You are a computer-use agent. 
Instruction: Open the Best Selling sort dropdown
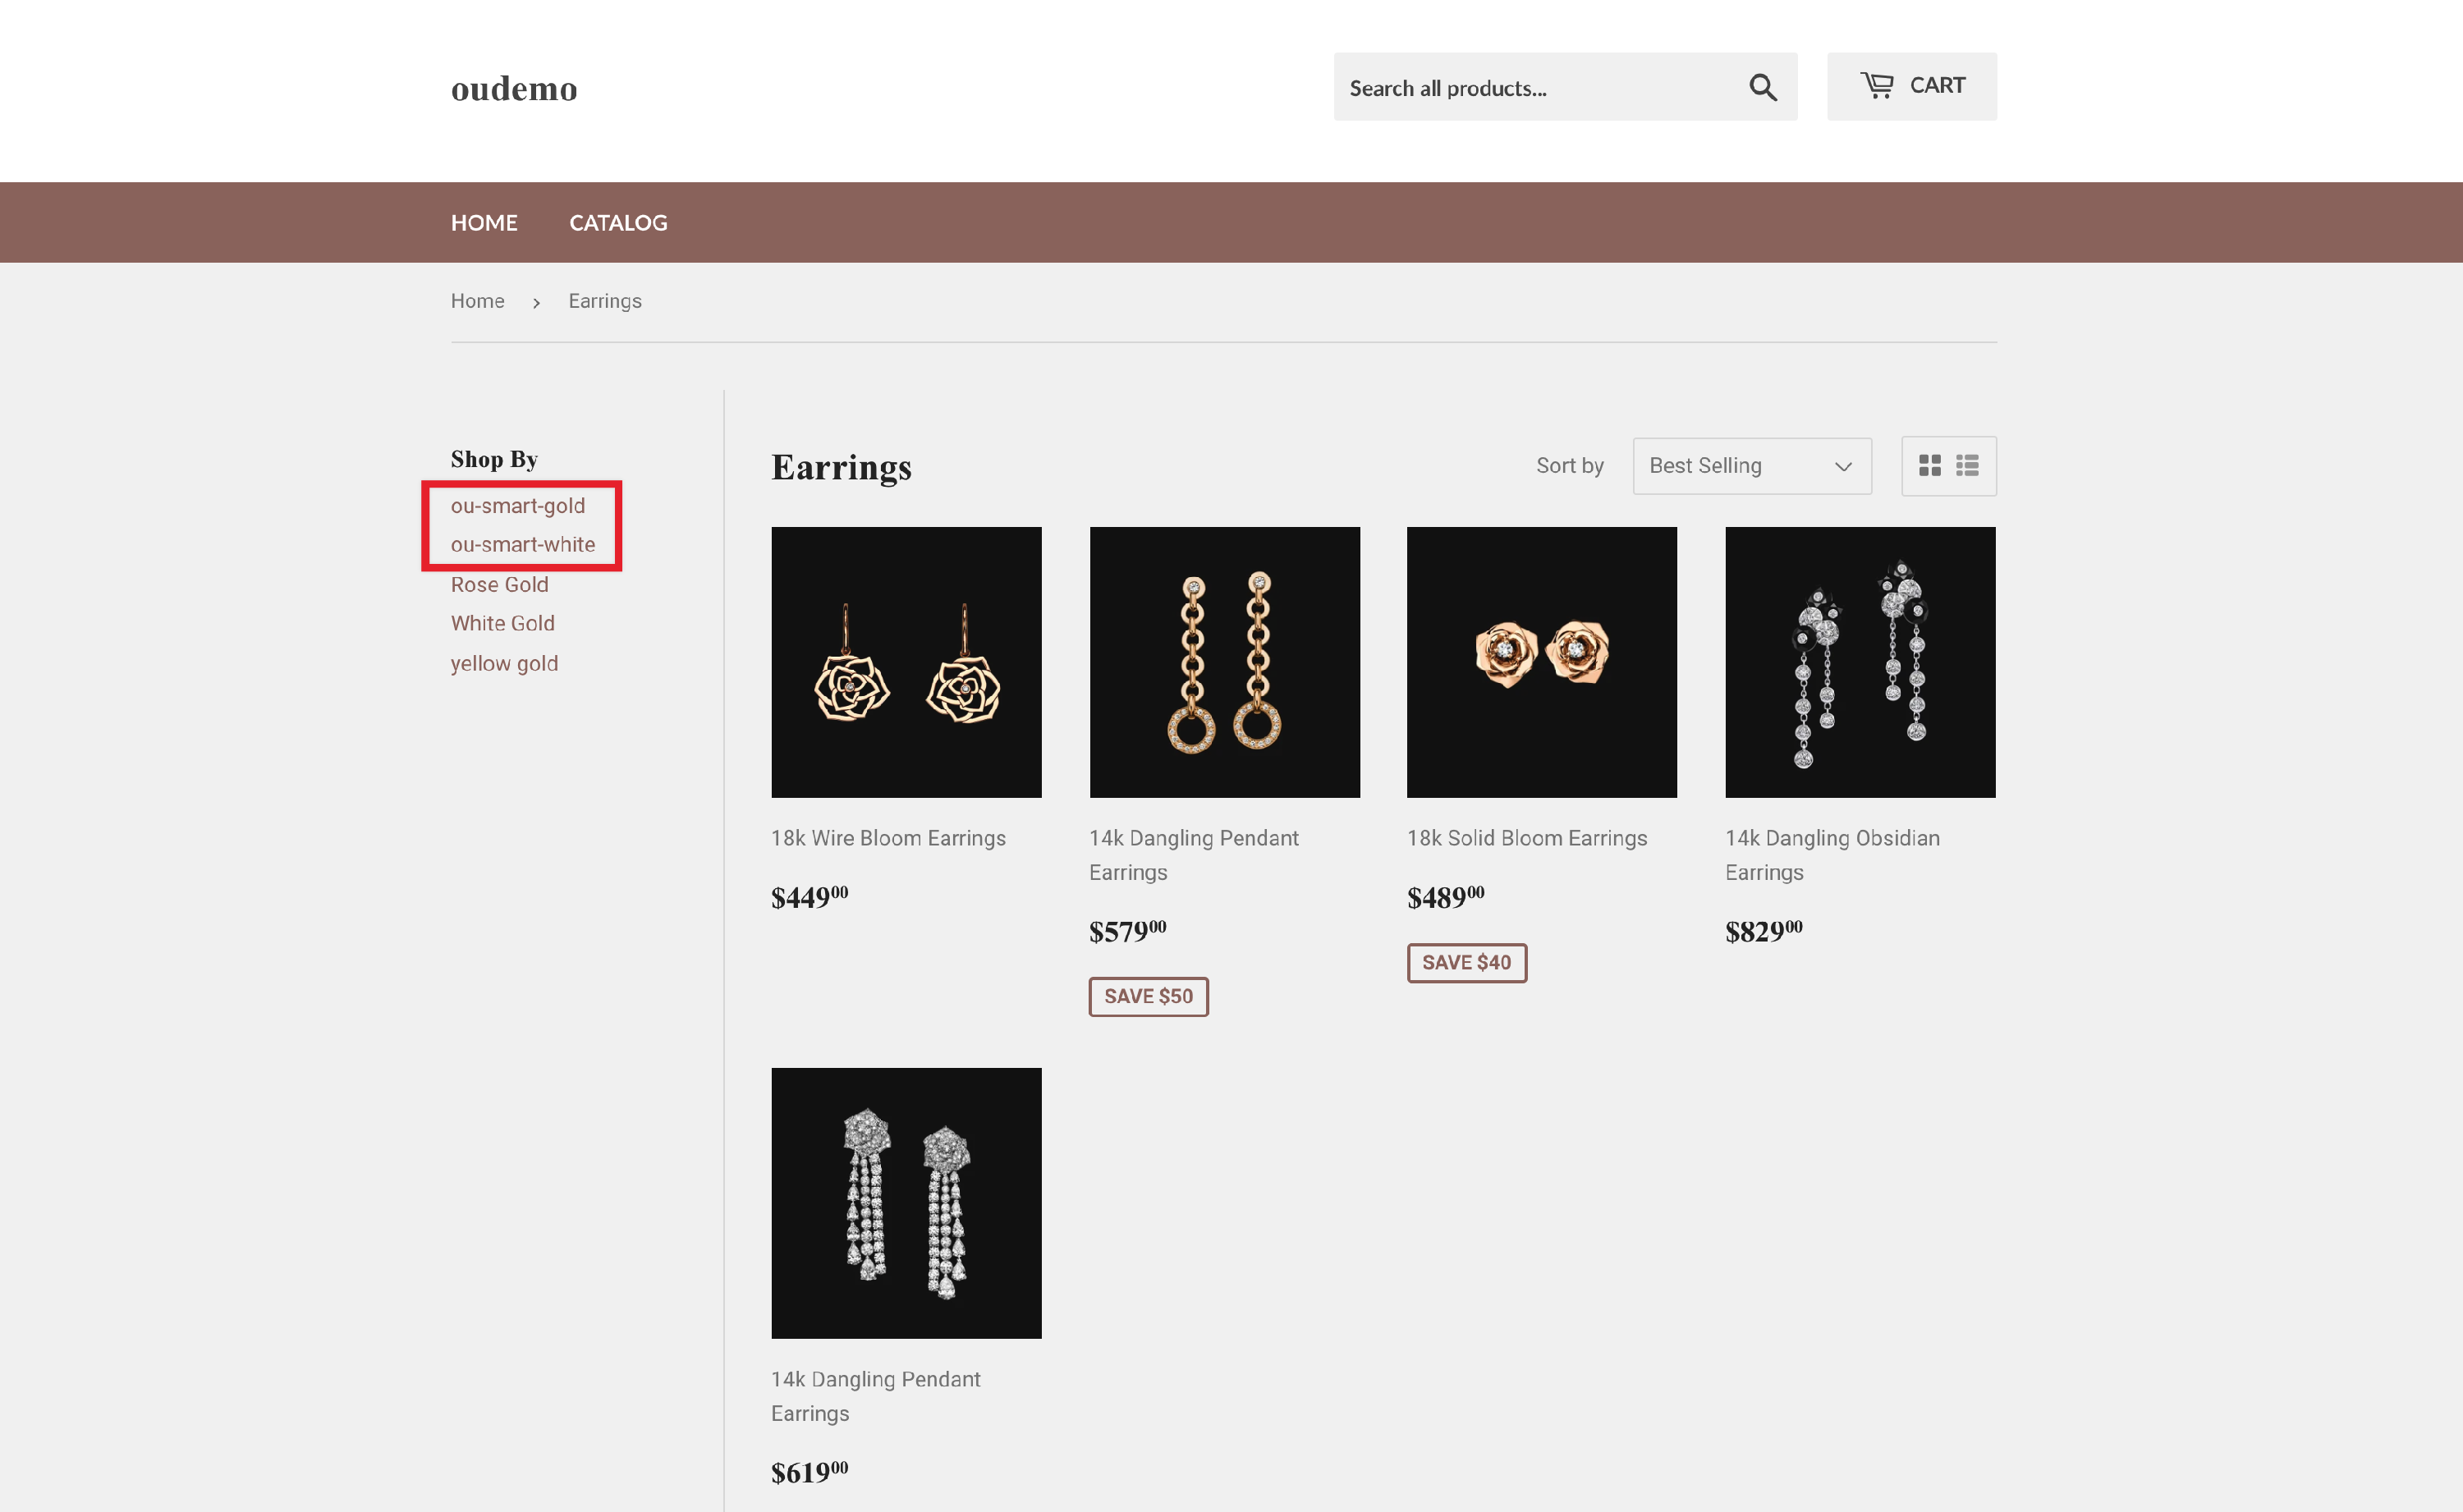pos(1751,466)
